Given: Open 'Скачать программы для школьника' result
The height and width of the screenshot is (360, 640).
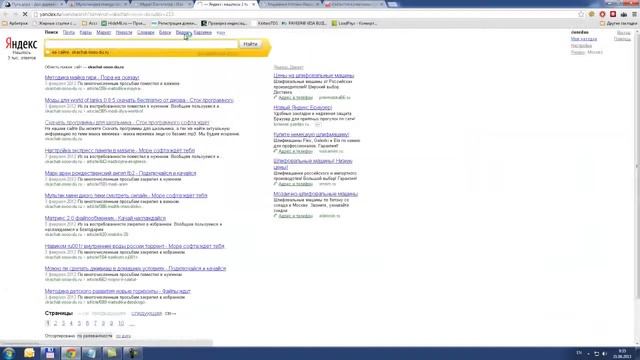Looking at the screenshot, I should click(127, 122).
